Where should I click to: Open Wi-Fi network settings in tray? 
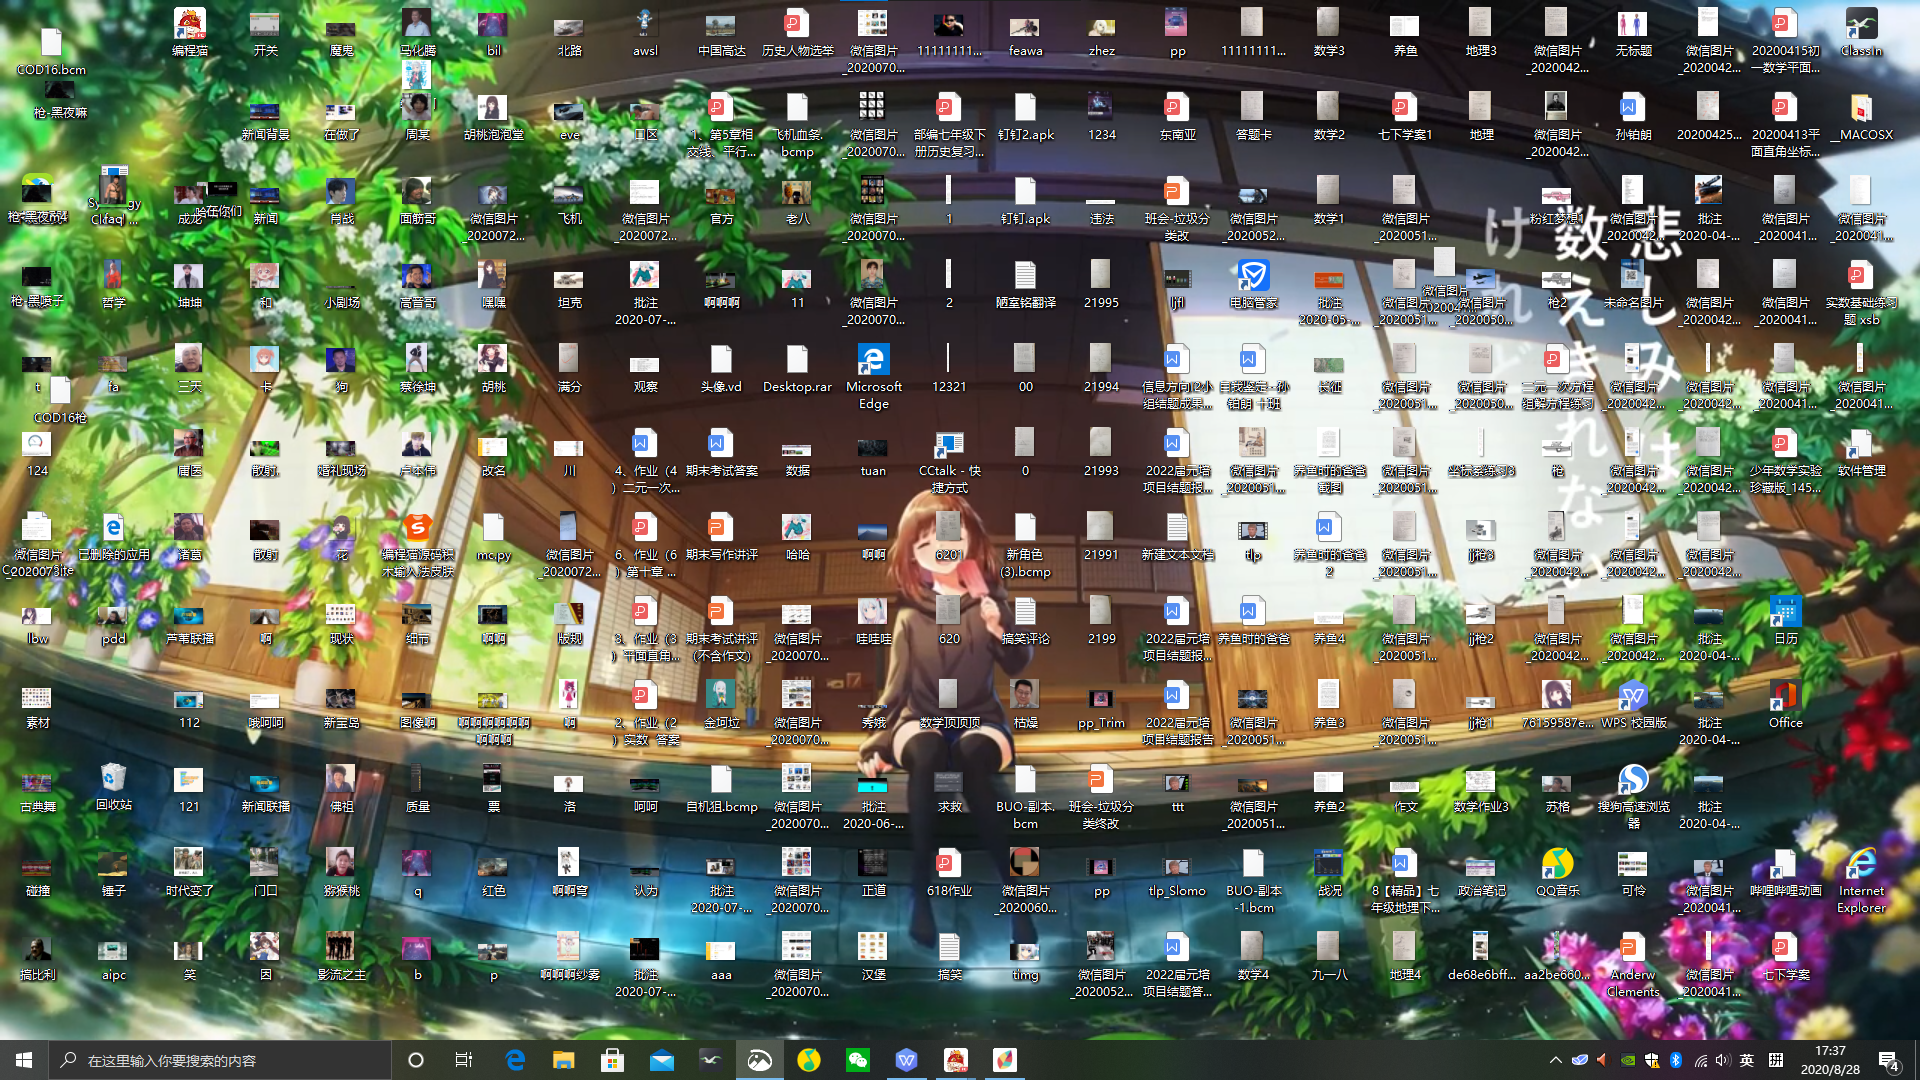click(1700, 1060)
